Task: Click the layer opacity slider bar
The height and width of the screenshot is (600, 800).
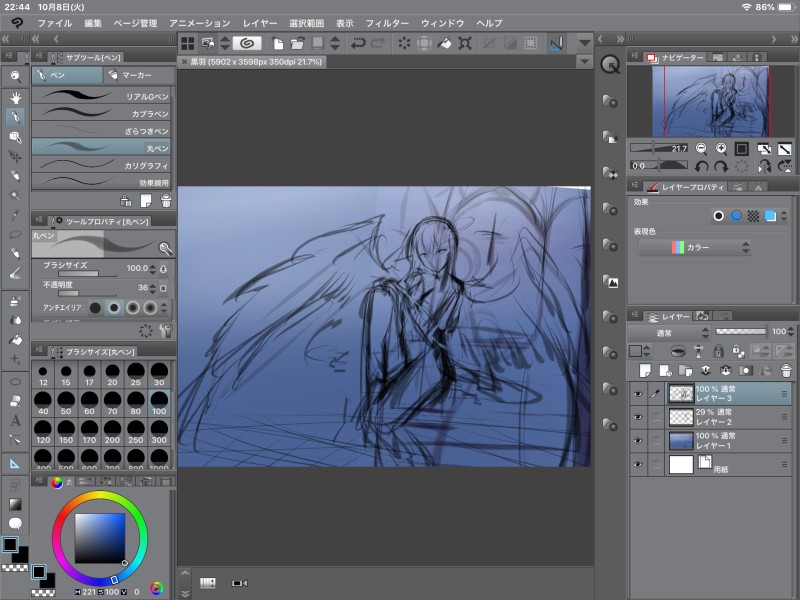Action: (740, 332)
